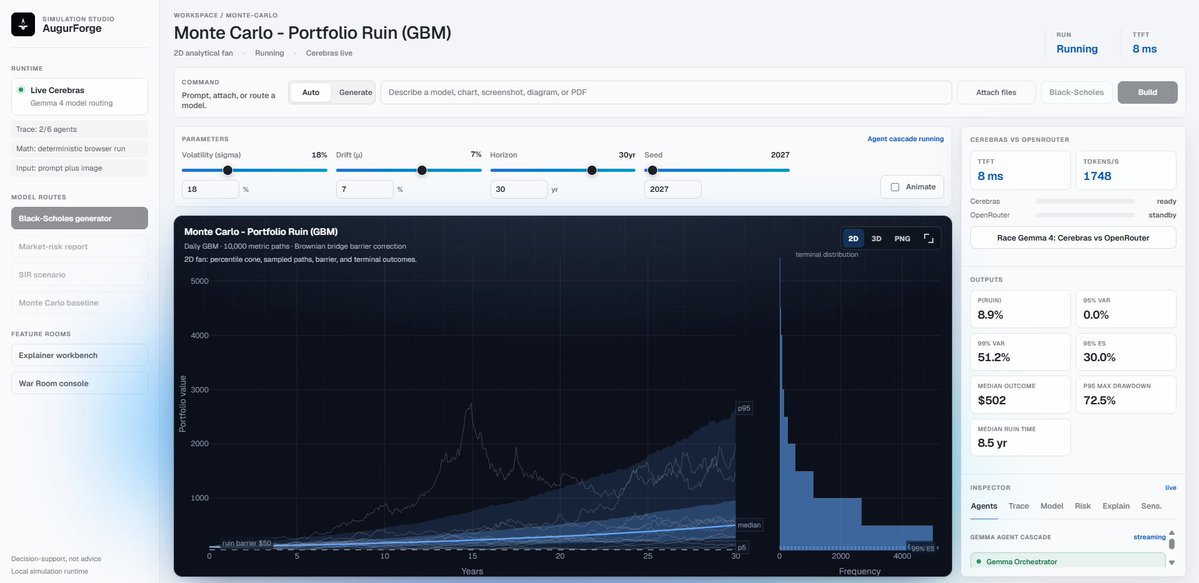Click the P(RUIN) 8.9% output card
The width and height of the screenshot is (1199, 583).
pos(1020,309)
